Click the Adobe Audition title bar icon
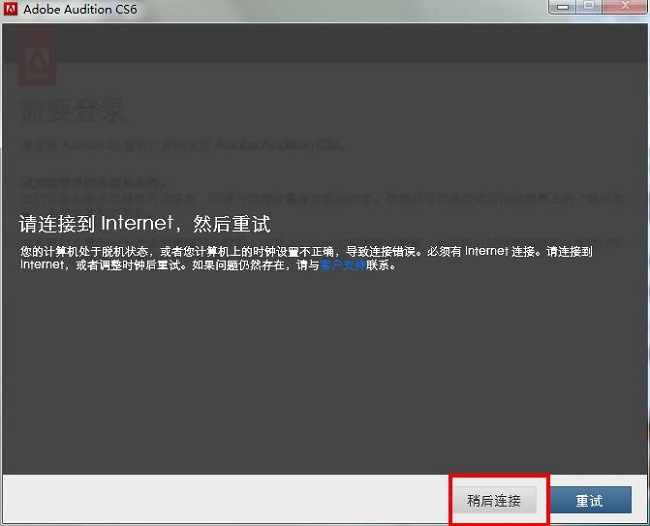 point(10,9)
